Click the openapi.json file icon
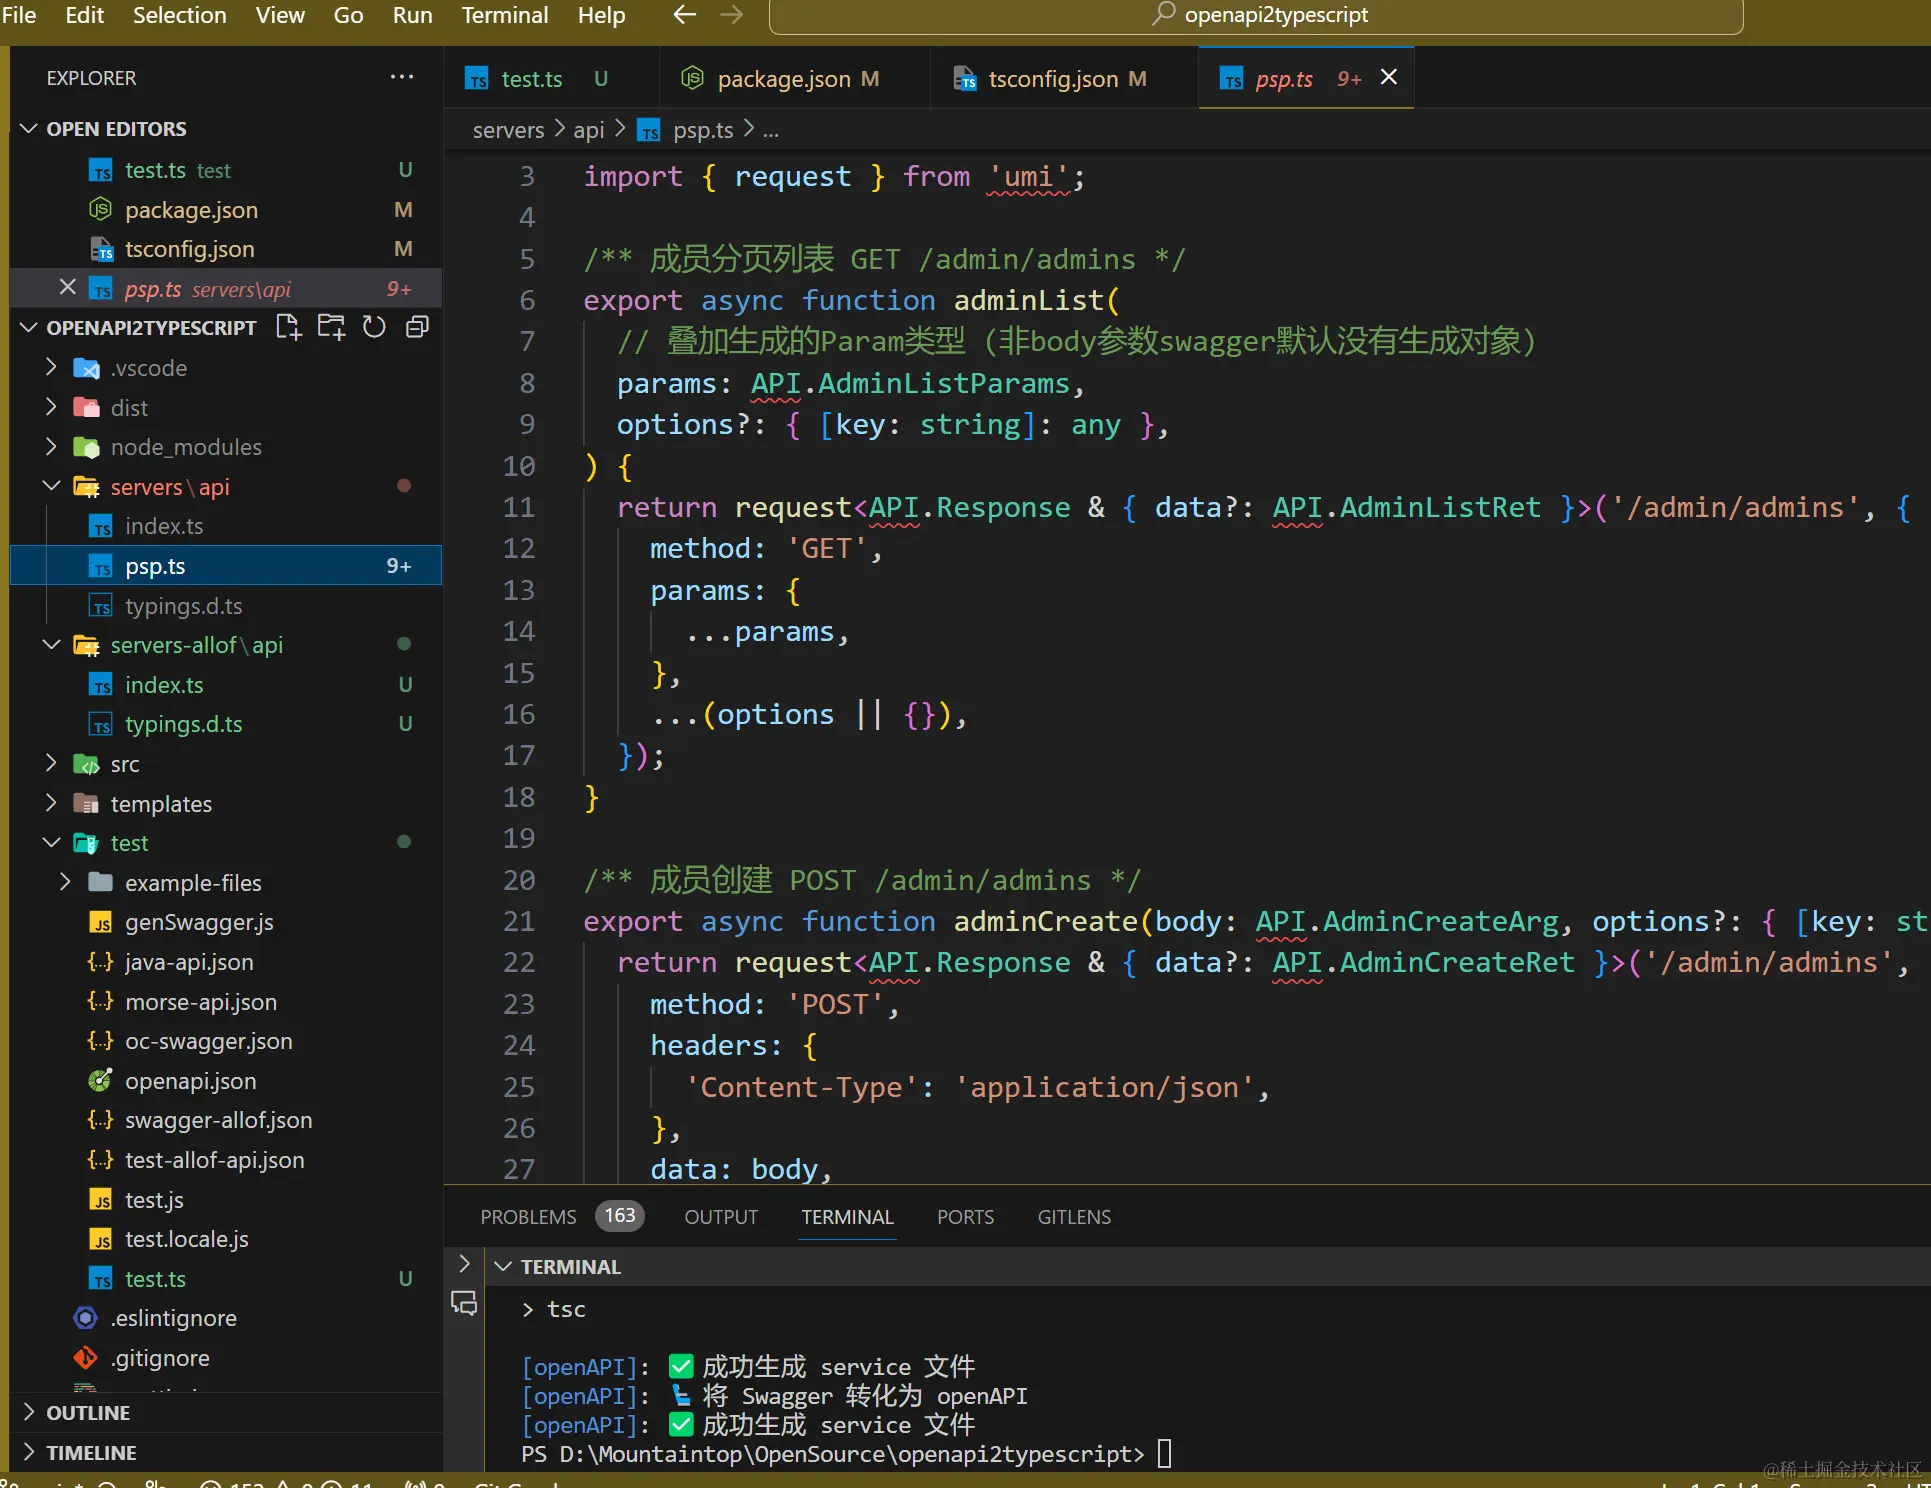 click(100, 1081)
